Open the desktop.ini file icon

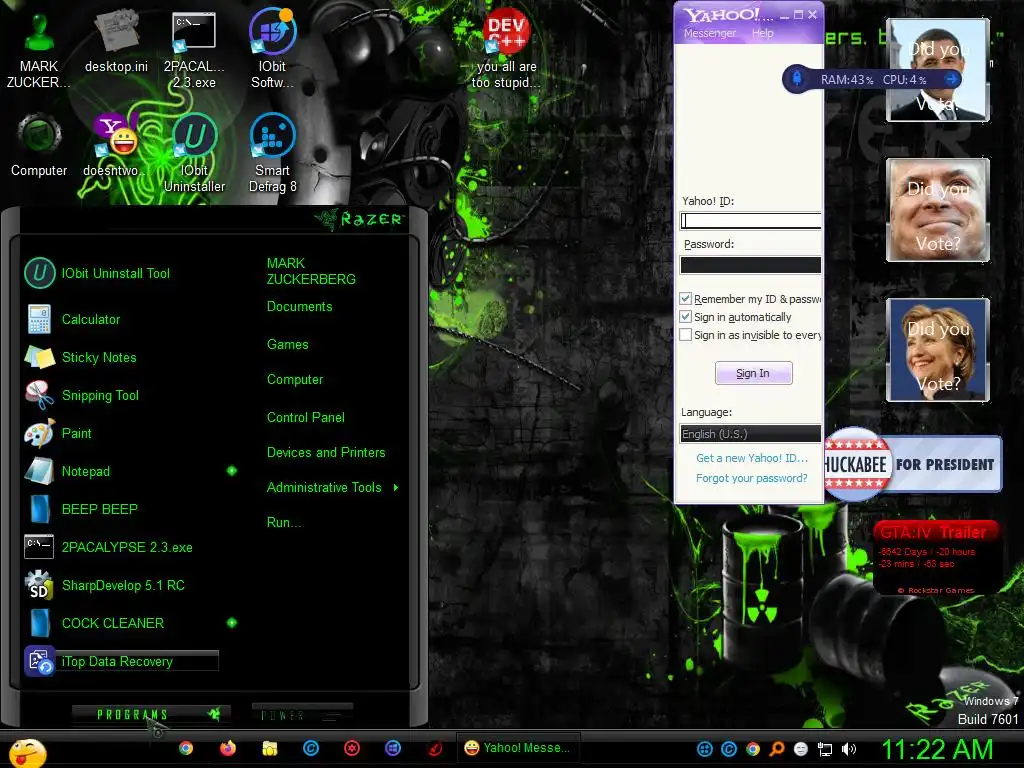click(x=116, y=42)
